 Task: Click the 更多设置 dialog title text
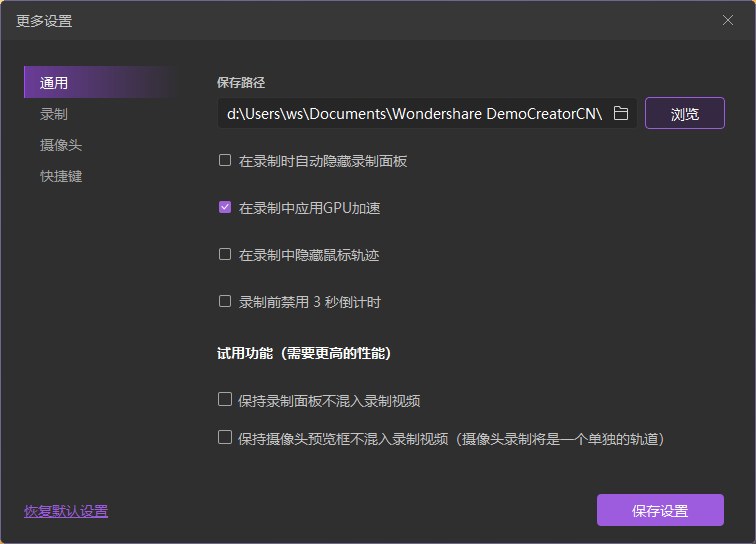click(44, 21)
